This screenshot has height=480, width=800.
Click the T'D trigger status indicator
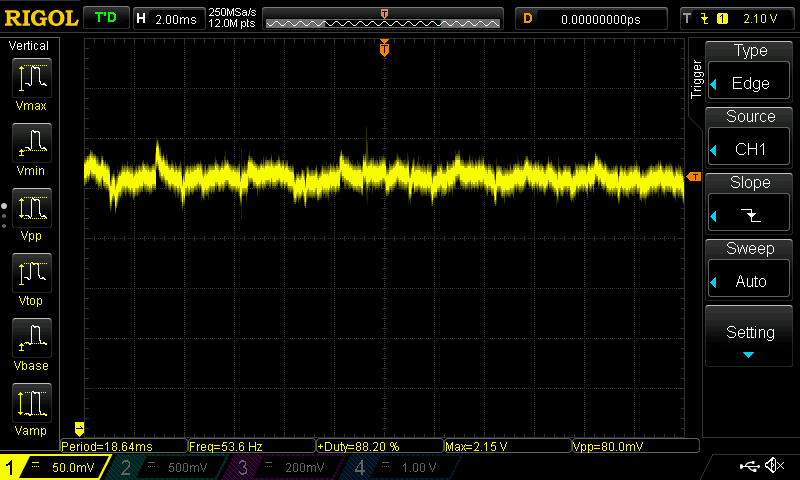click(106, 18)
